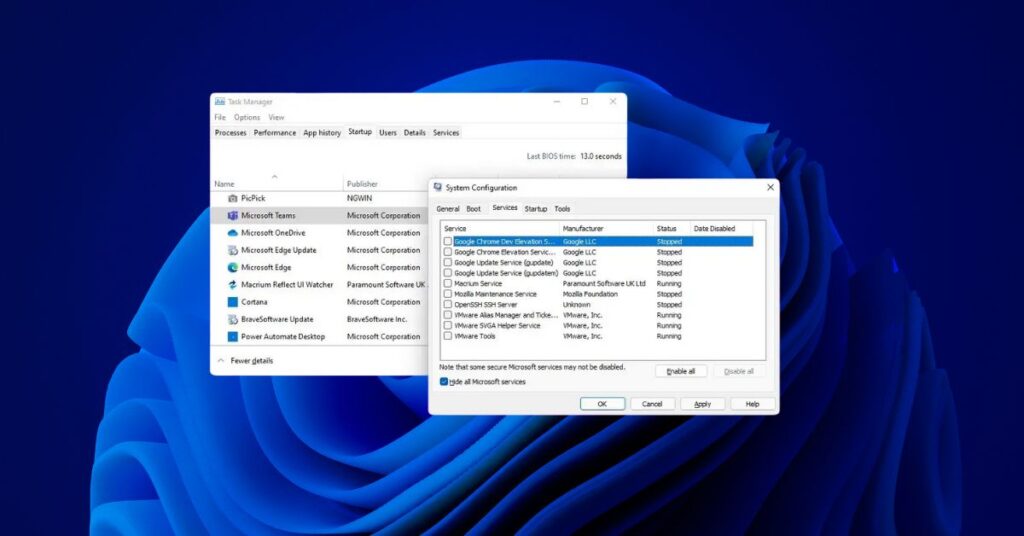Image resolution: width=1024 pixels, height=536 pixels.
Task: Check the OpenSSH SSH Server checkbox
Action: 447,304
